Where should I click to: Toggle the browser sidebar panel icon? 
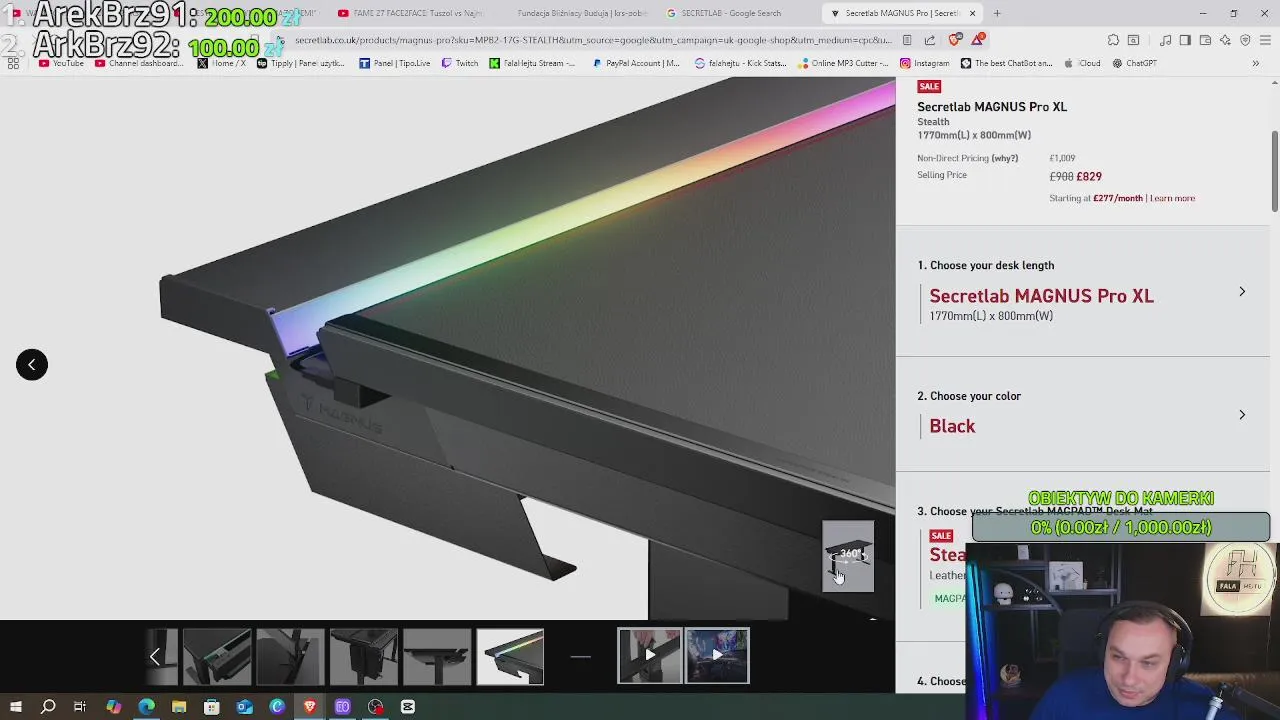click(1185, 40)
